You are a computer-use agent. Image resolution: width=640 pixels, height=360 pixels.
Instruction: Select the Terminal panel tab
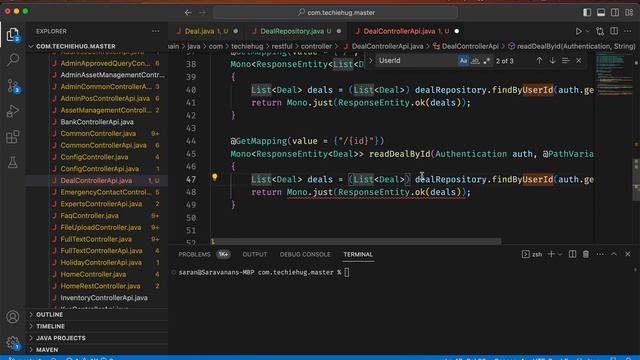358,254
